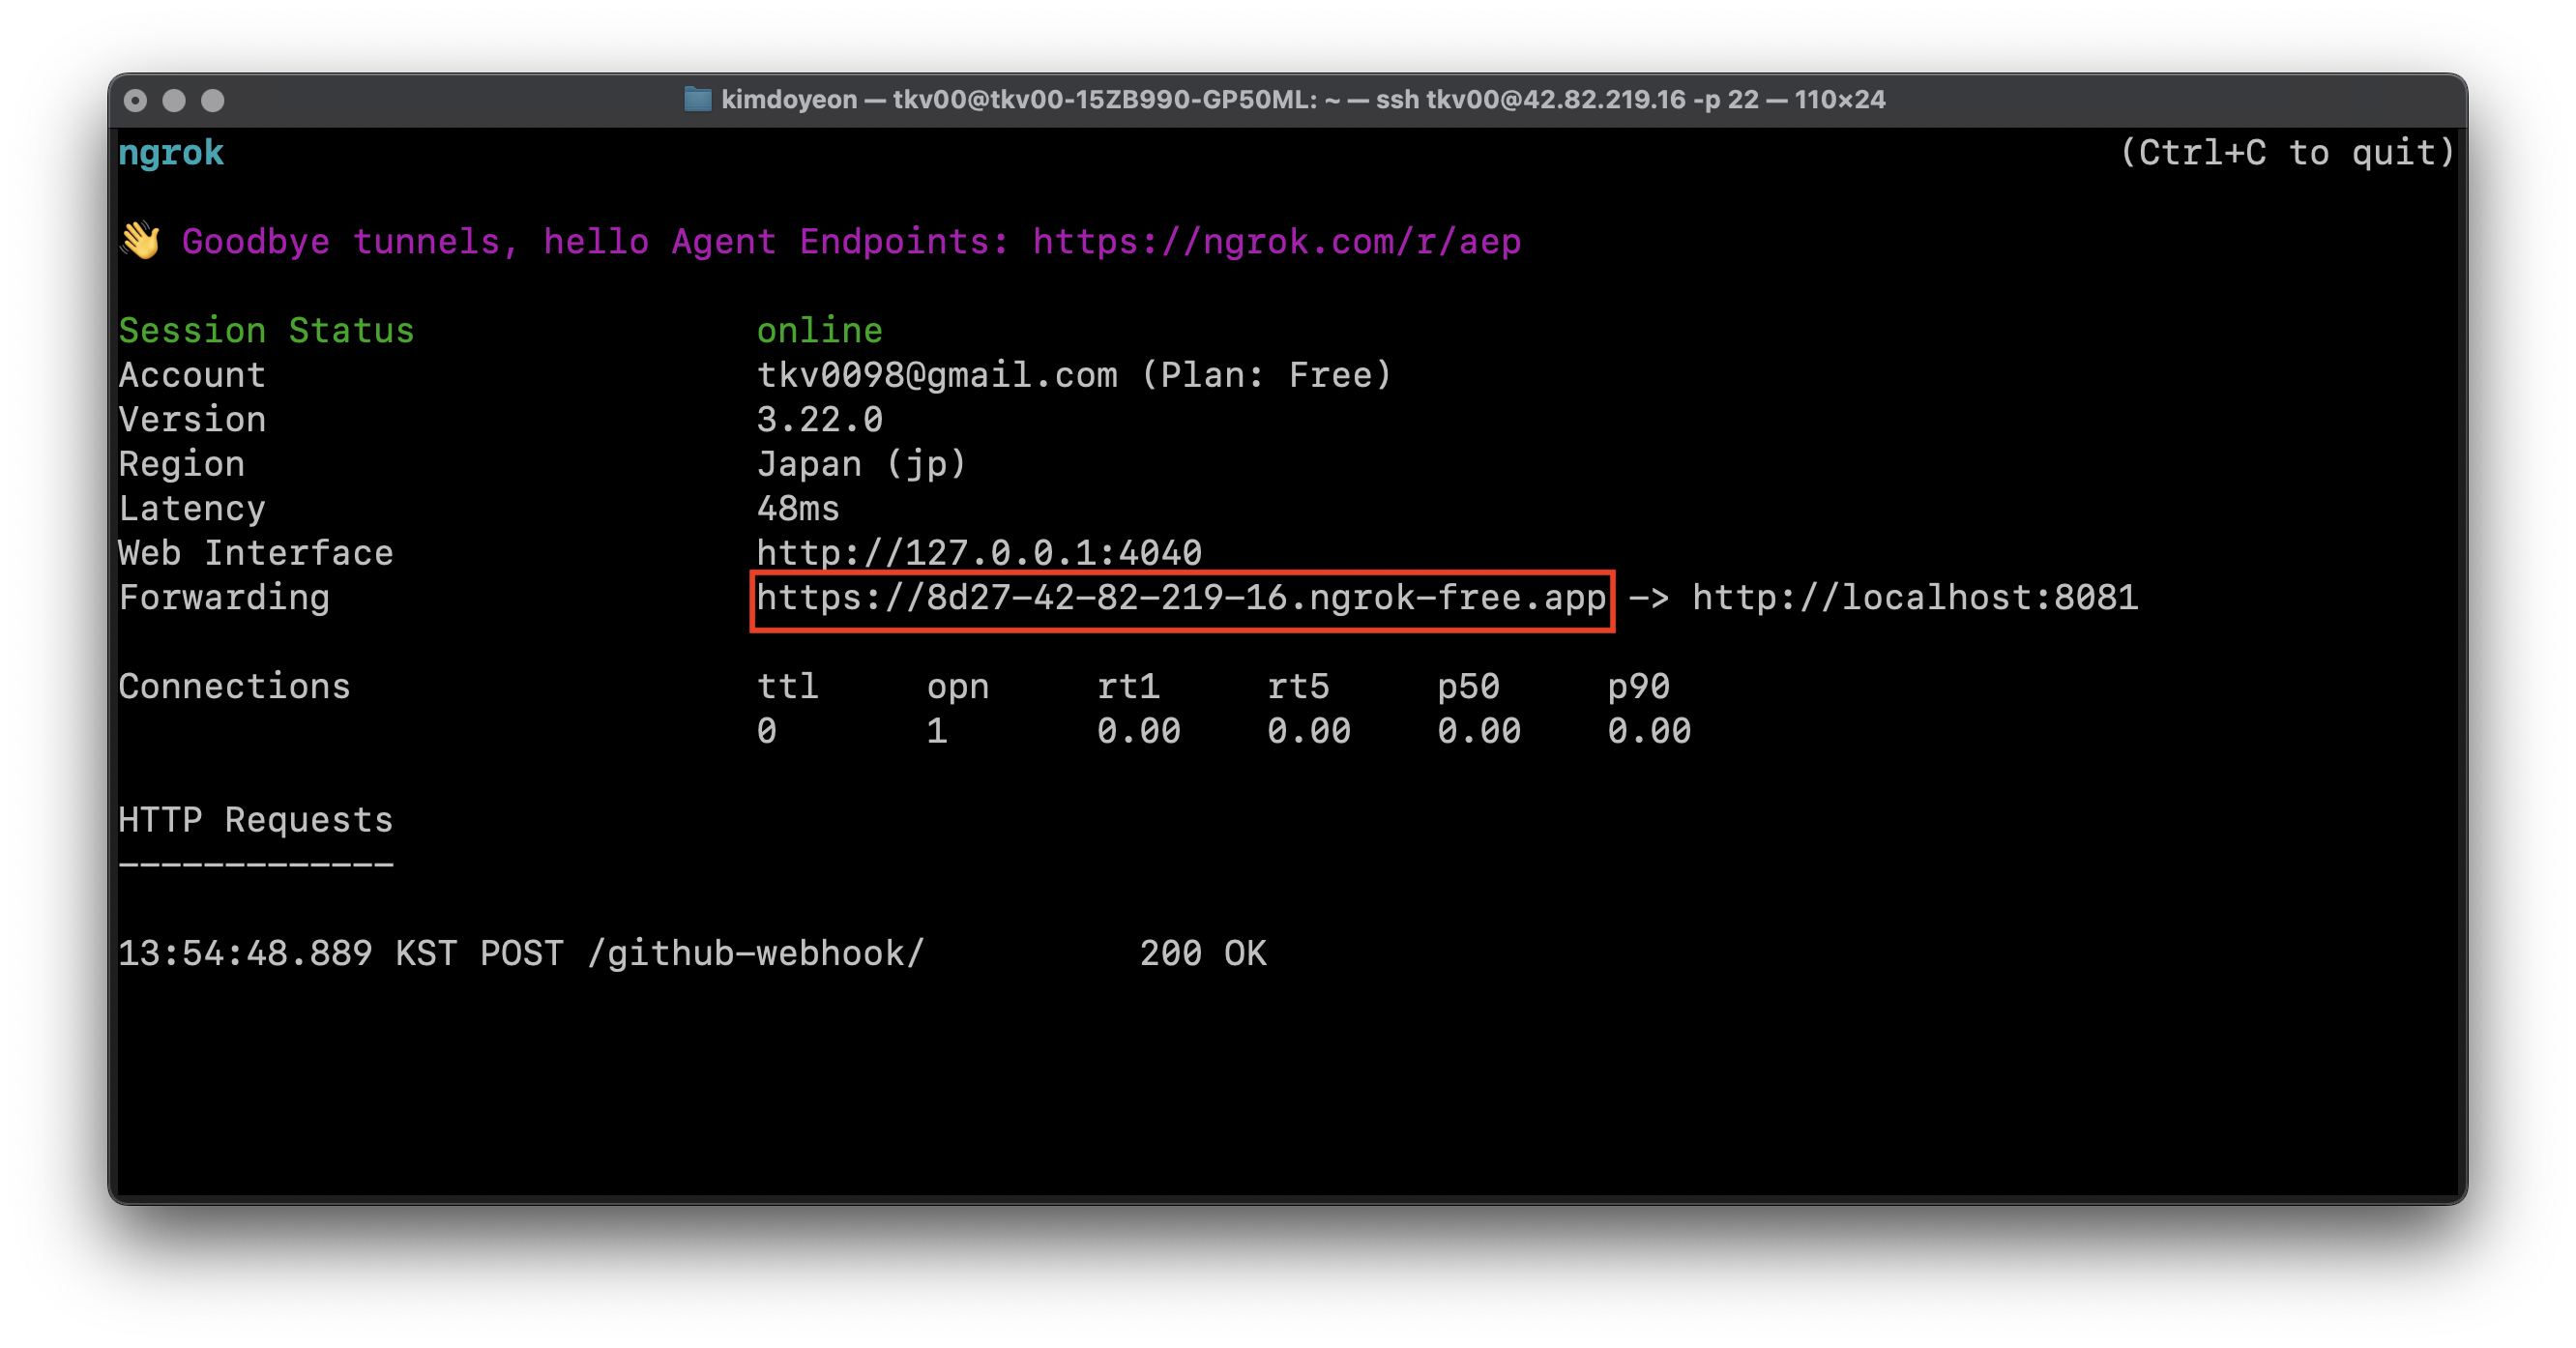The image size is (2576, 1348).
Task: Zoom the terminal window
Action: pyautogui.click(x=213, y=100)
